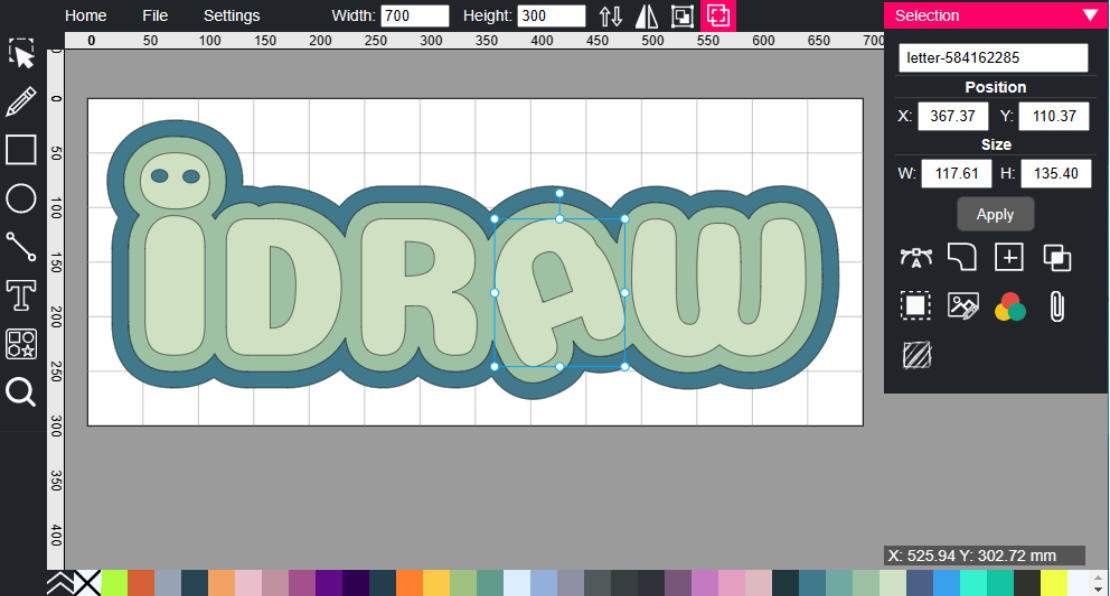Select the Pencil drawing tool
1110x596 pixels.
pos(21,100)
